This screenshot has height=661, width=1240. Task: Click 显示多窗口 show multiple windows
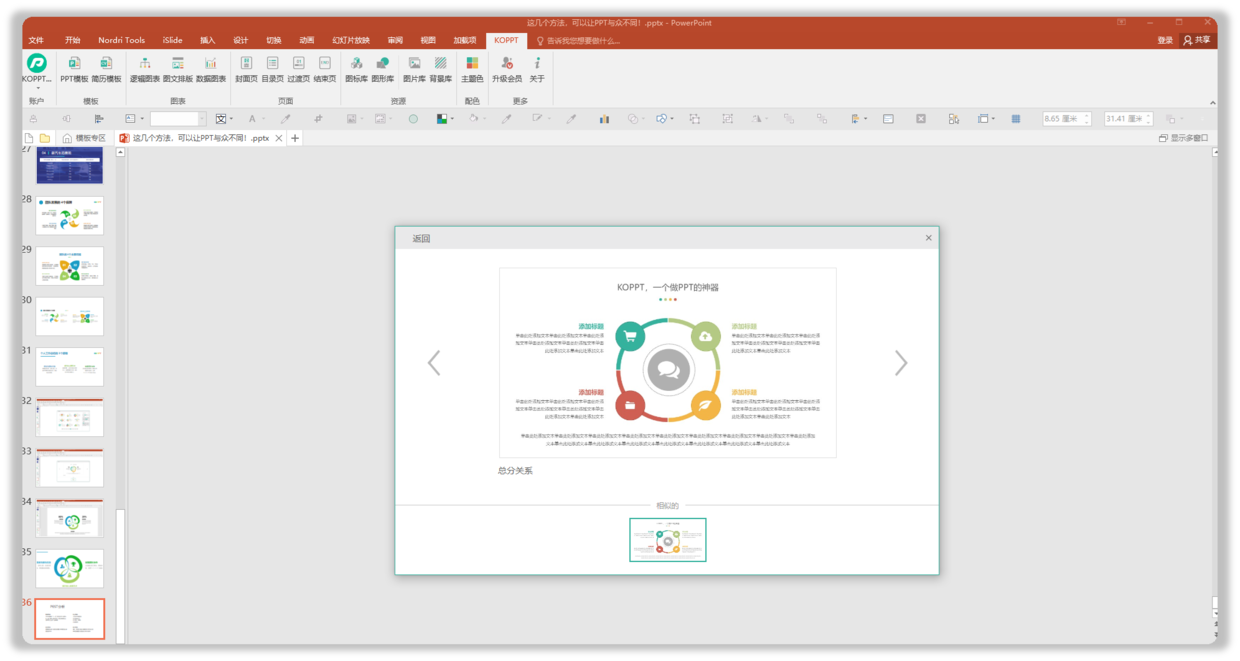pyautogui.click(x=1184, y=138)
